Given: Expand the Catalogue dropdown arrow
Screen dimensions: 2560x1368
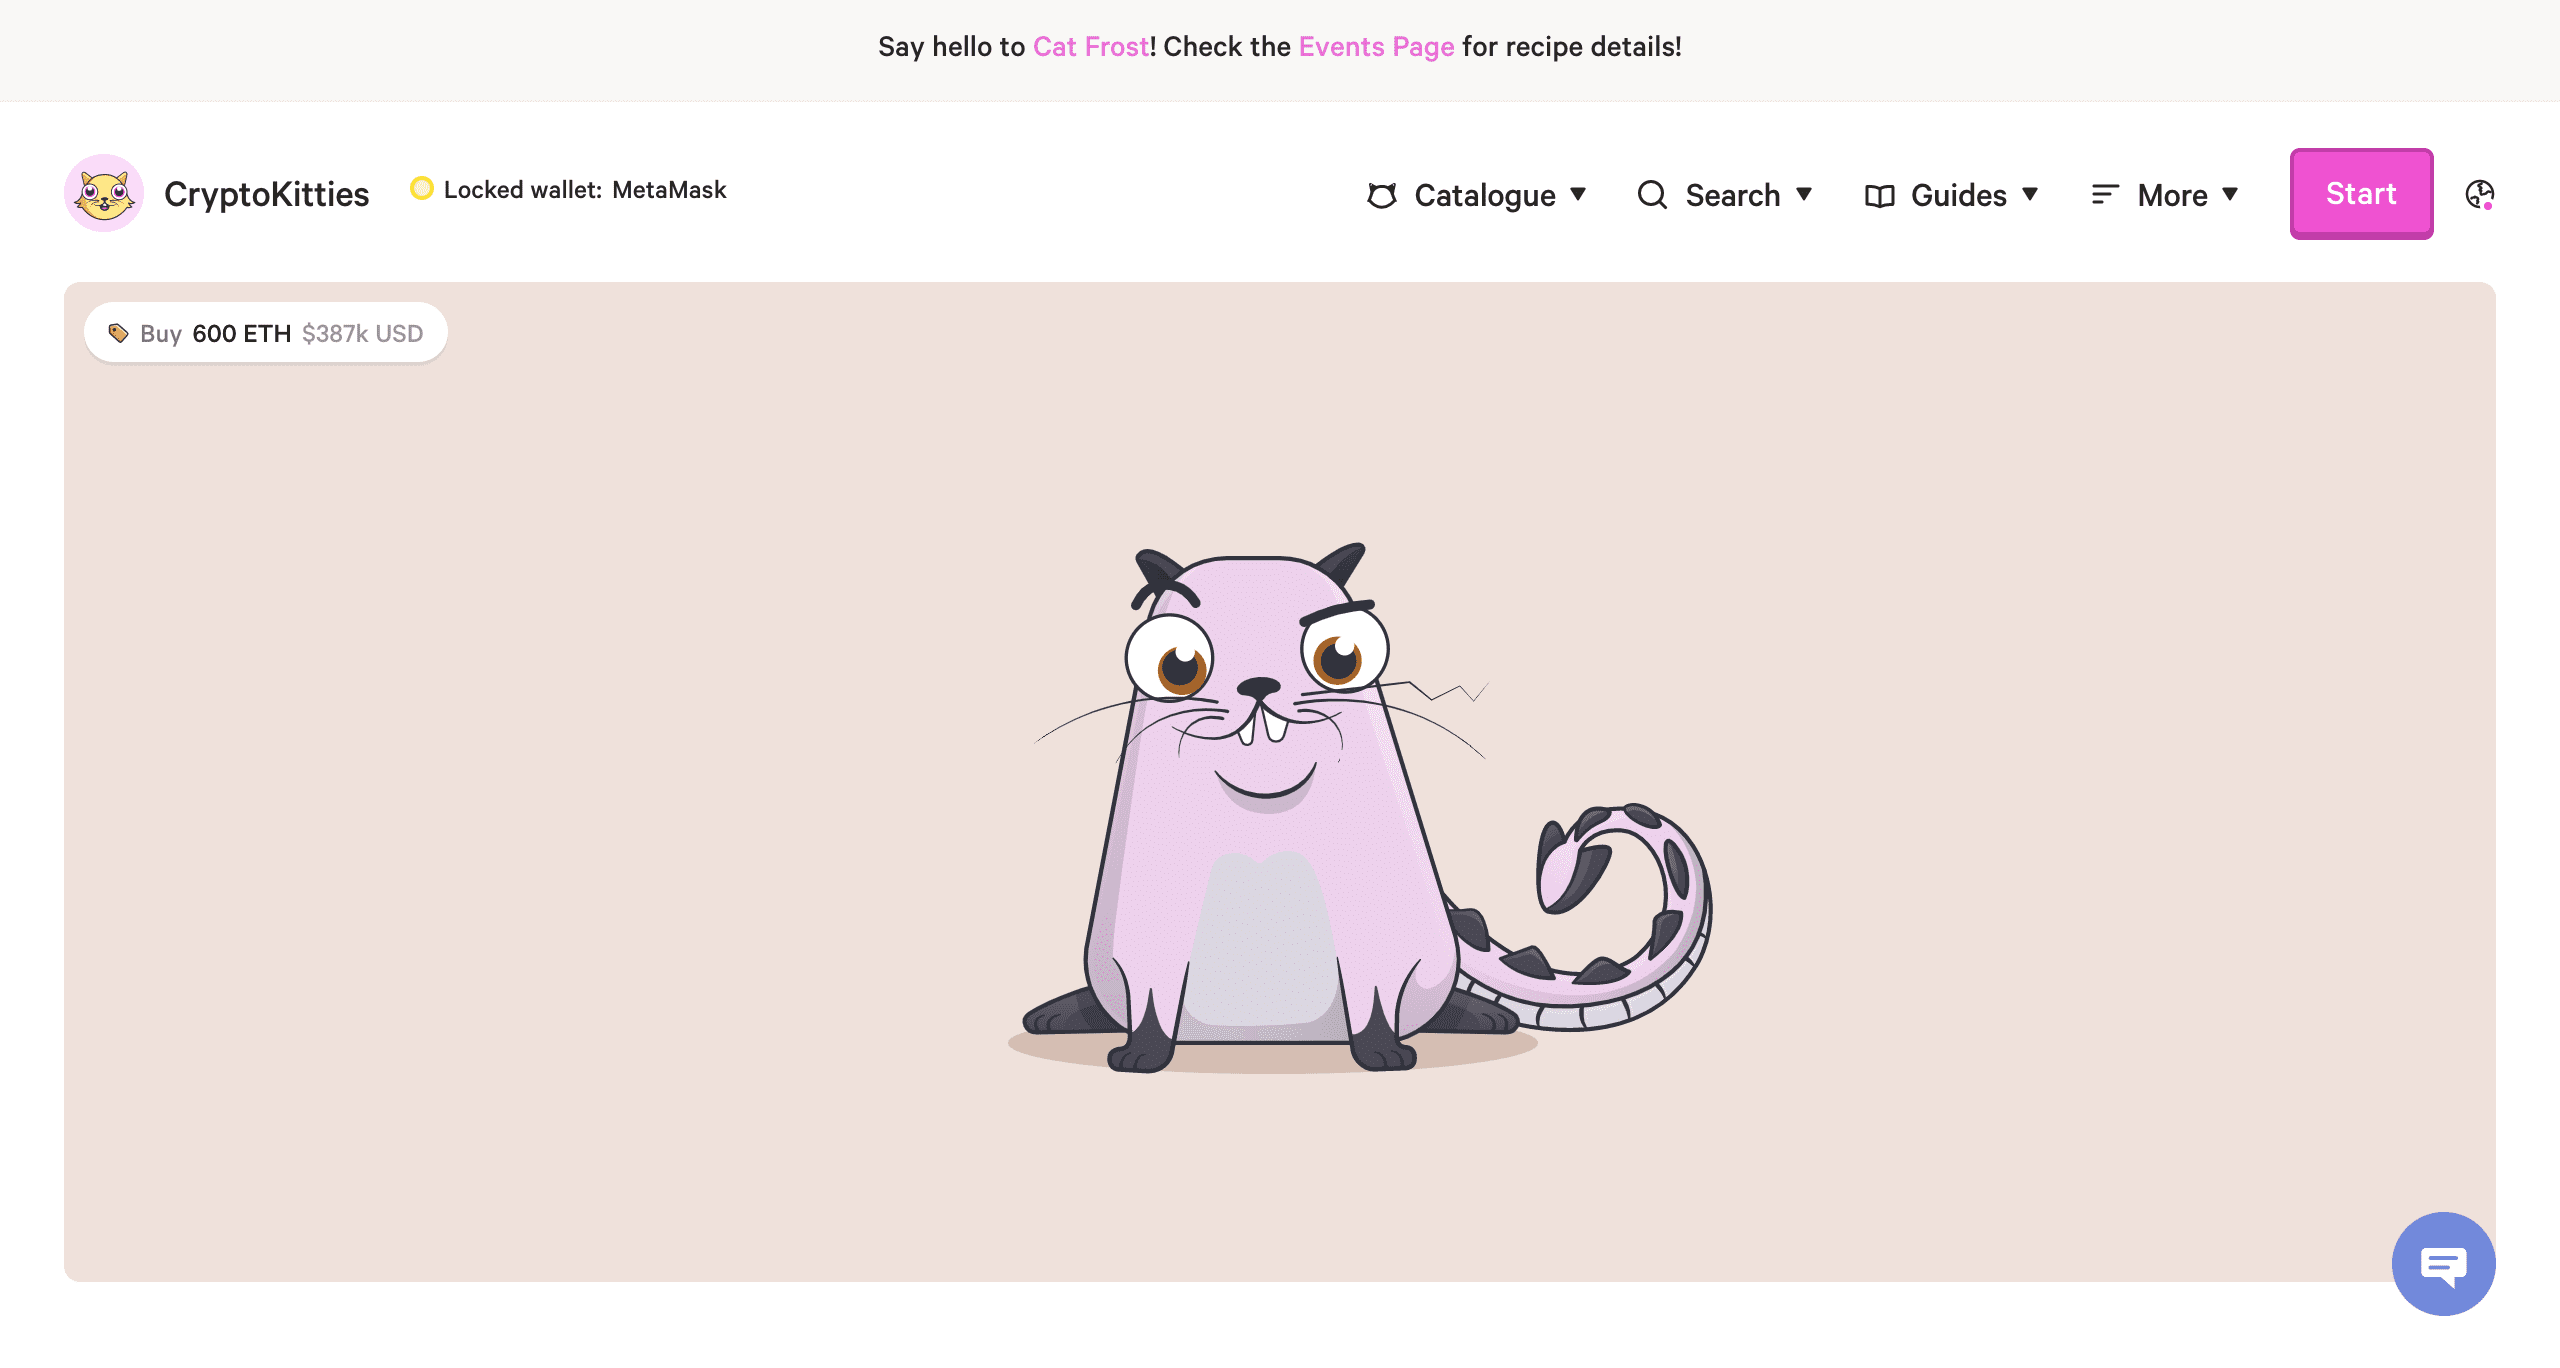Looking at the screenshot, I should (1578, 194).
